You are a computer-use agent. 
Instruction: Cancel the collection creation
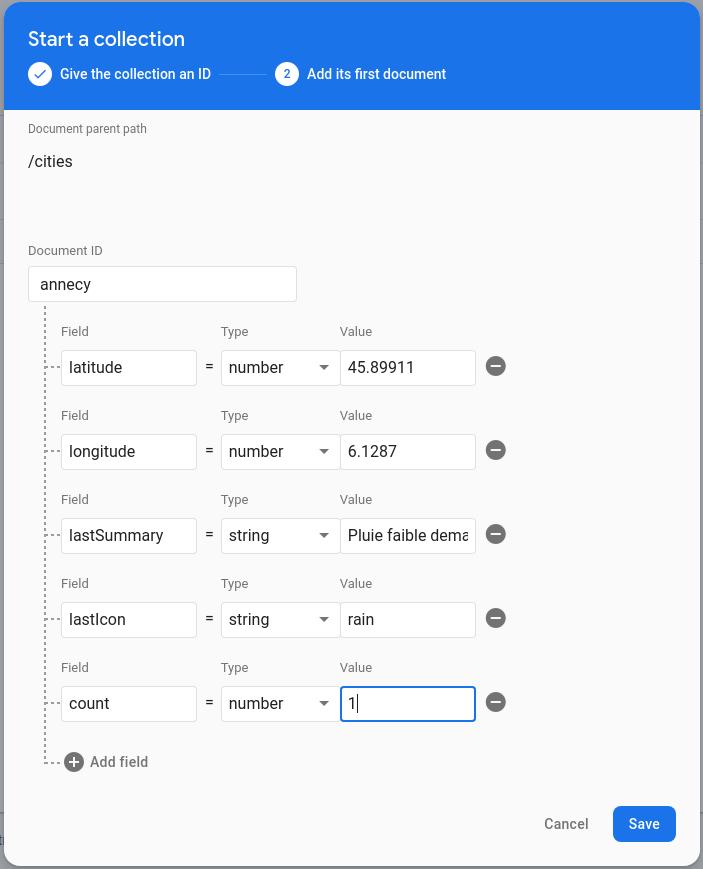click(x=566, y=824)
